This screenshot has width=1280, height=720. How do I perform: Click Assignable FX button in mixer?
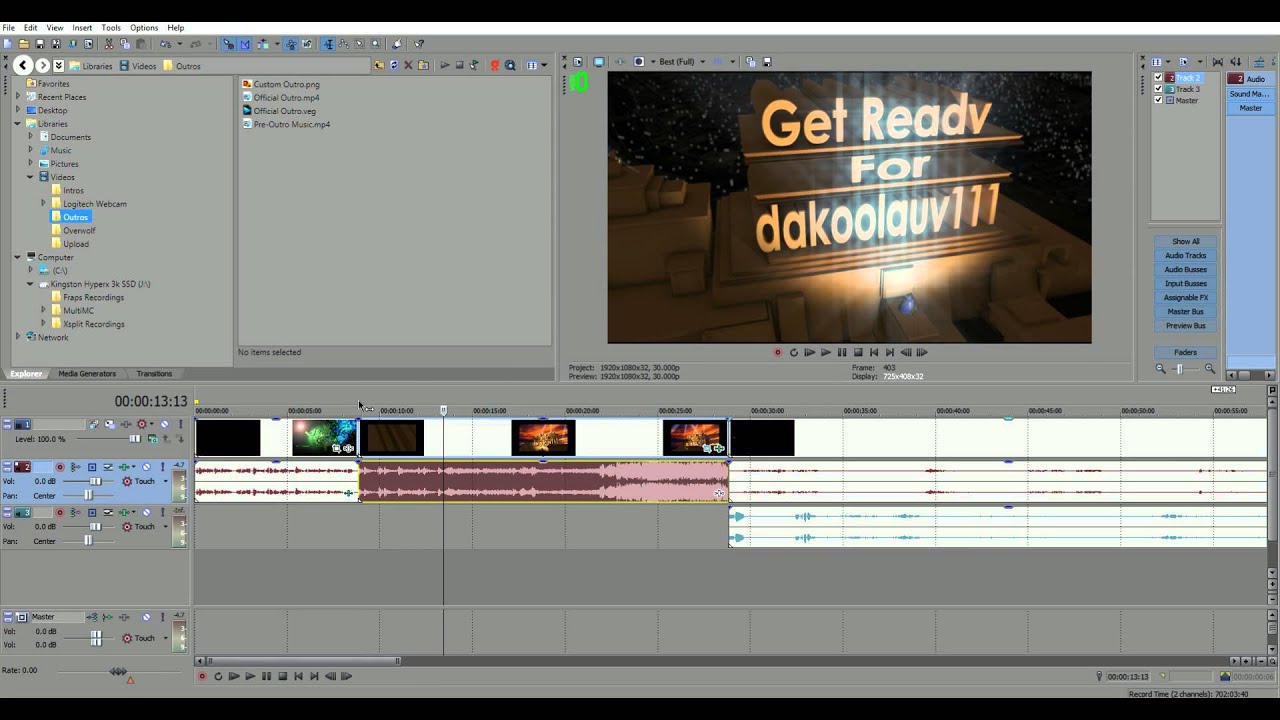(1185, 297)
